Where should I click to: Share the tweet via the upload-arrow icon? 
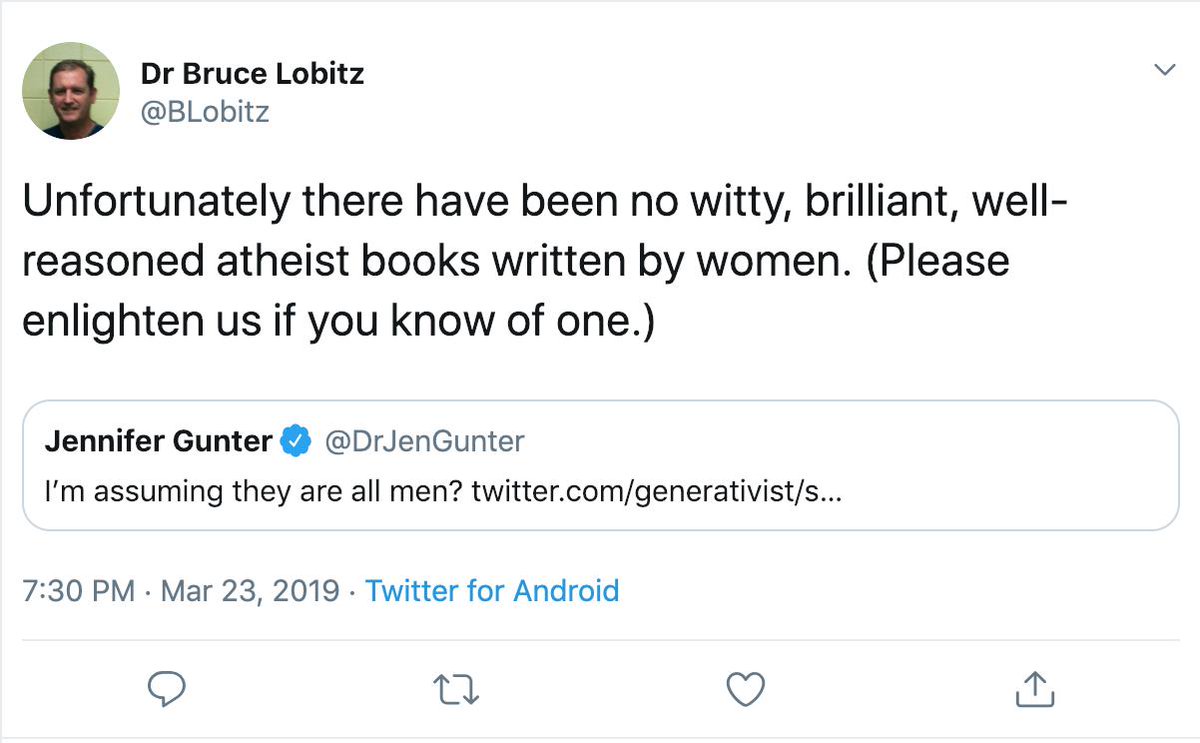coord(1035,688)
